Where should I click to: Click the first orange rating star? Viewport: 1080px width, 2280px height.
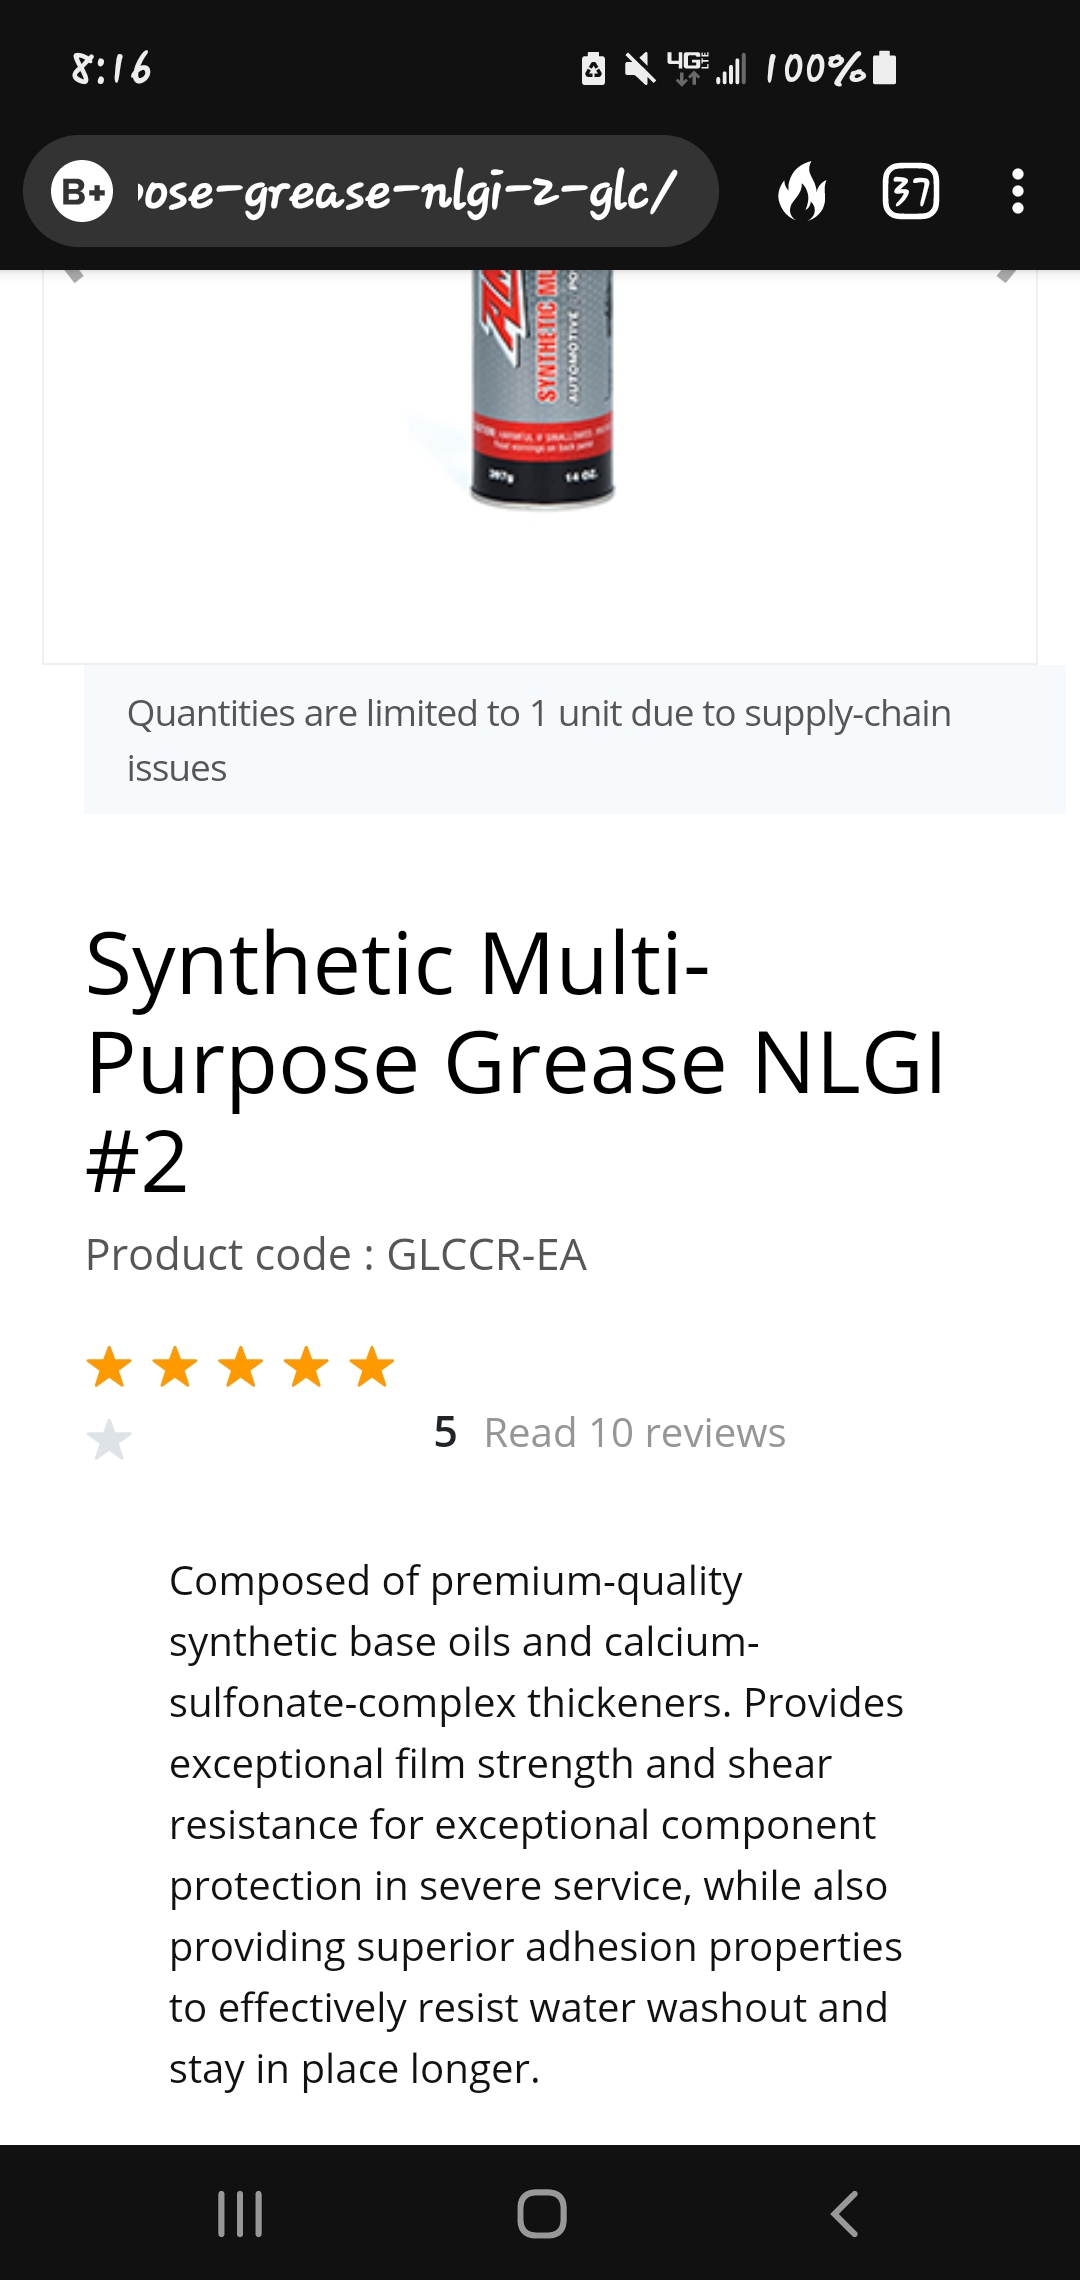[109, 1367]
